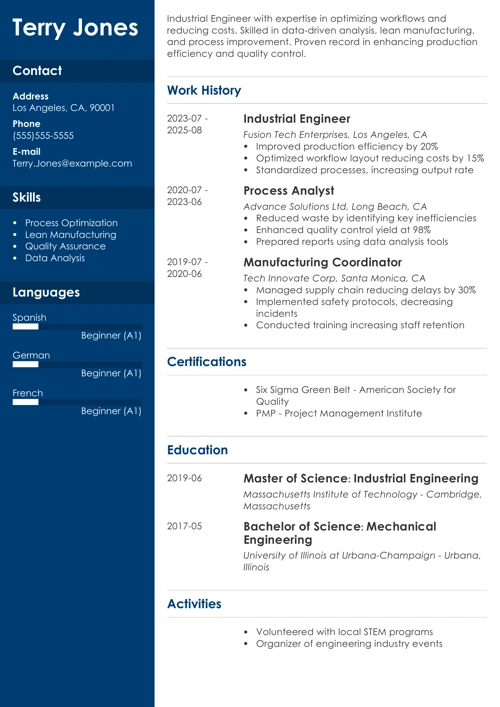Click the German language label
The height and width of the screenshot is (707, 500).
click(x=31, y=355)
